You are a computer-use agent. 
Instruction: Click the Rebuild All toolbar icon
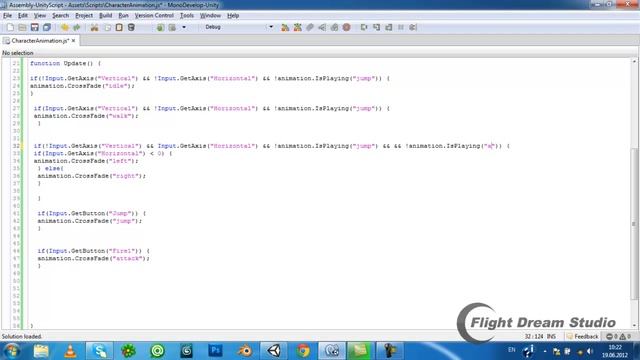[x=298, y=27]
